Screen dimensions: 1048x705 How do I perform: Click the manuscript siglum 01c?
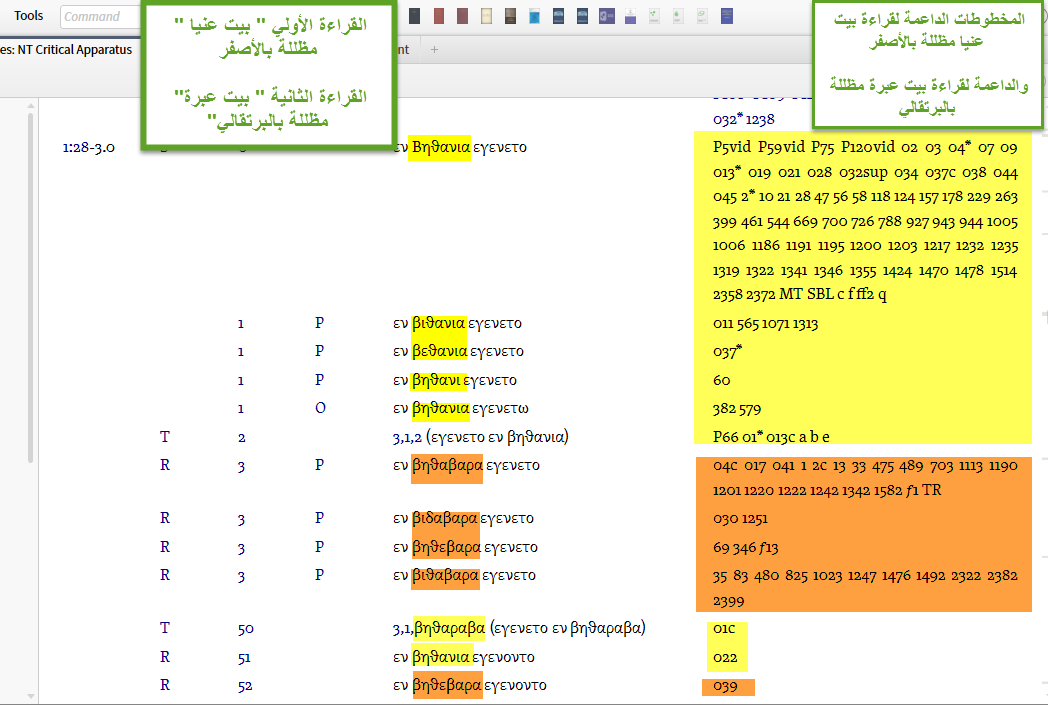[x=724, y=629]
